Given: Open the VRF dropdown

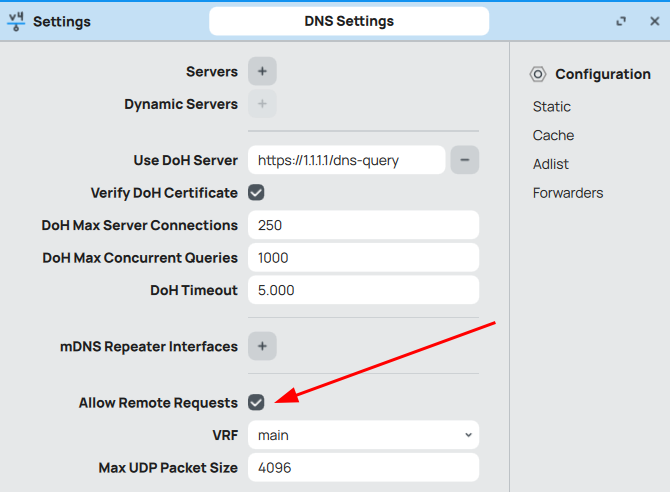Looking at the screenshot, I should pos(363,435).
